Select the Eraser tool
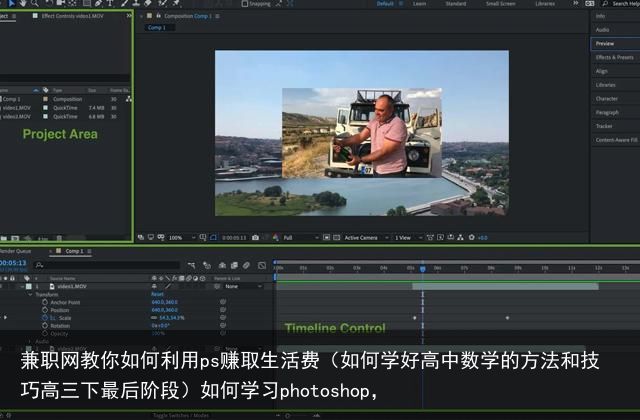This screenshot has height=420, width=640. (x=148, y=3)
